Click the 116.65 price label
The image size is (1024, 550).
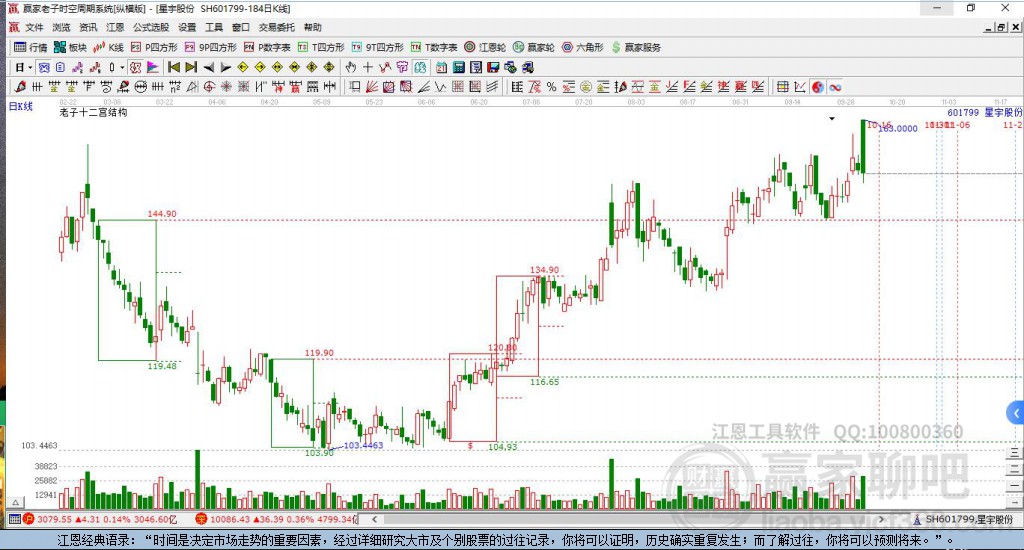click(544, 381)
